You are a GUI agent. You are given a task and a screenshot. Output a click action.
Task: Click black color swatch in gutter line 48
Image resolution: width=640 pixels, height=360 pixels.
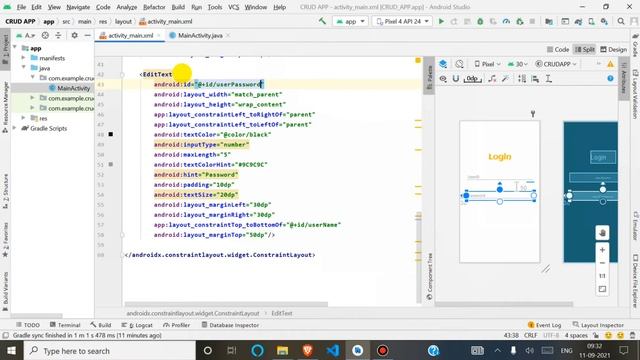pyautogui.click(x=111, y=134)
